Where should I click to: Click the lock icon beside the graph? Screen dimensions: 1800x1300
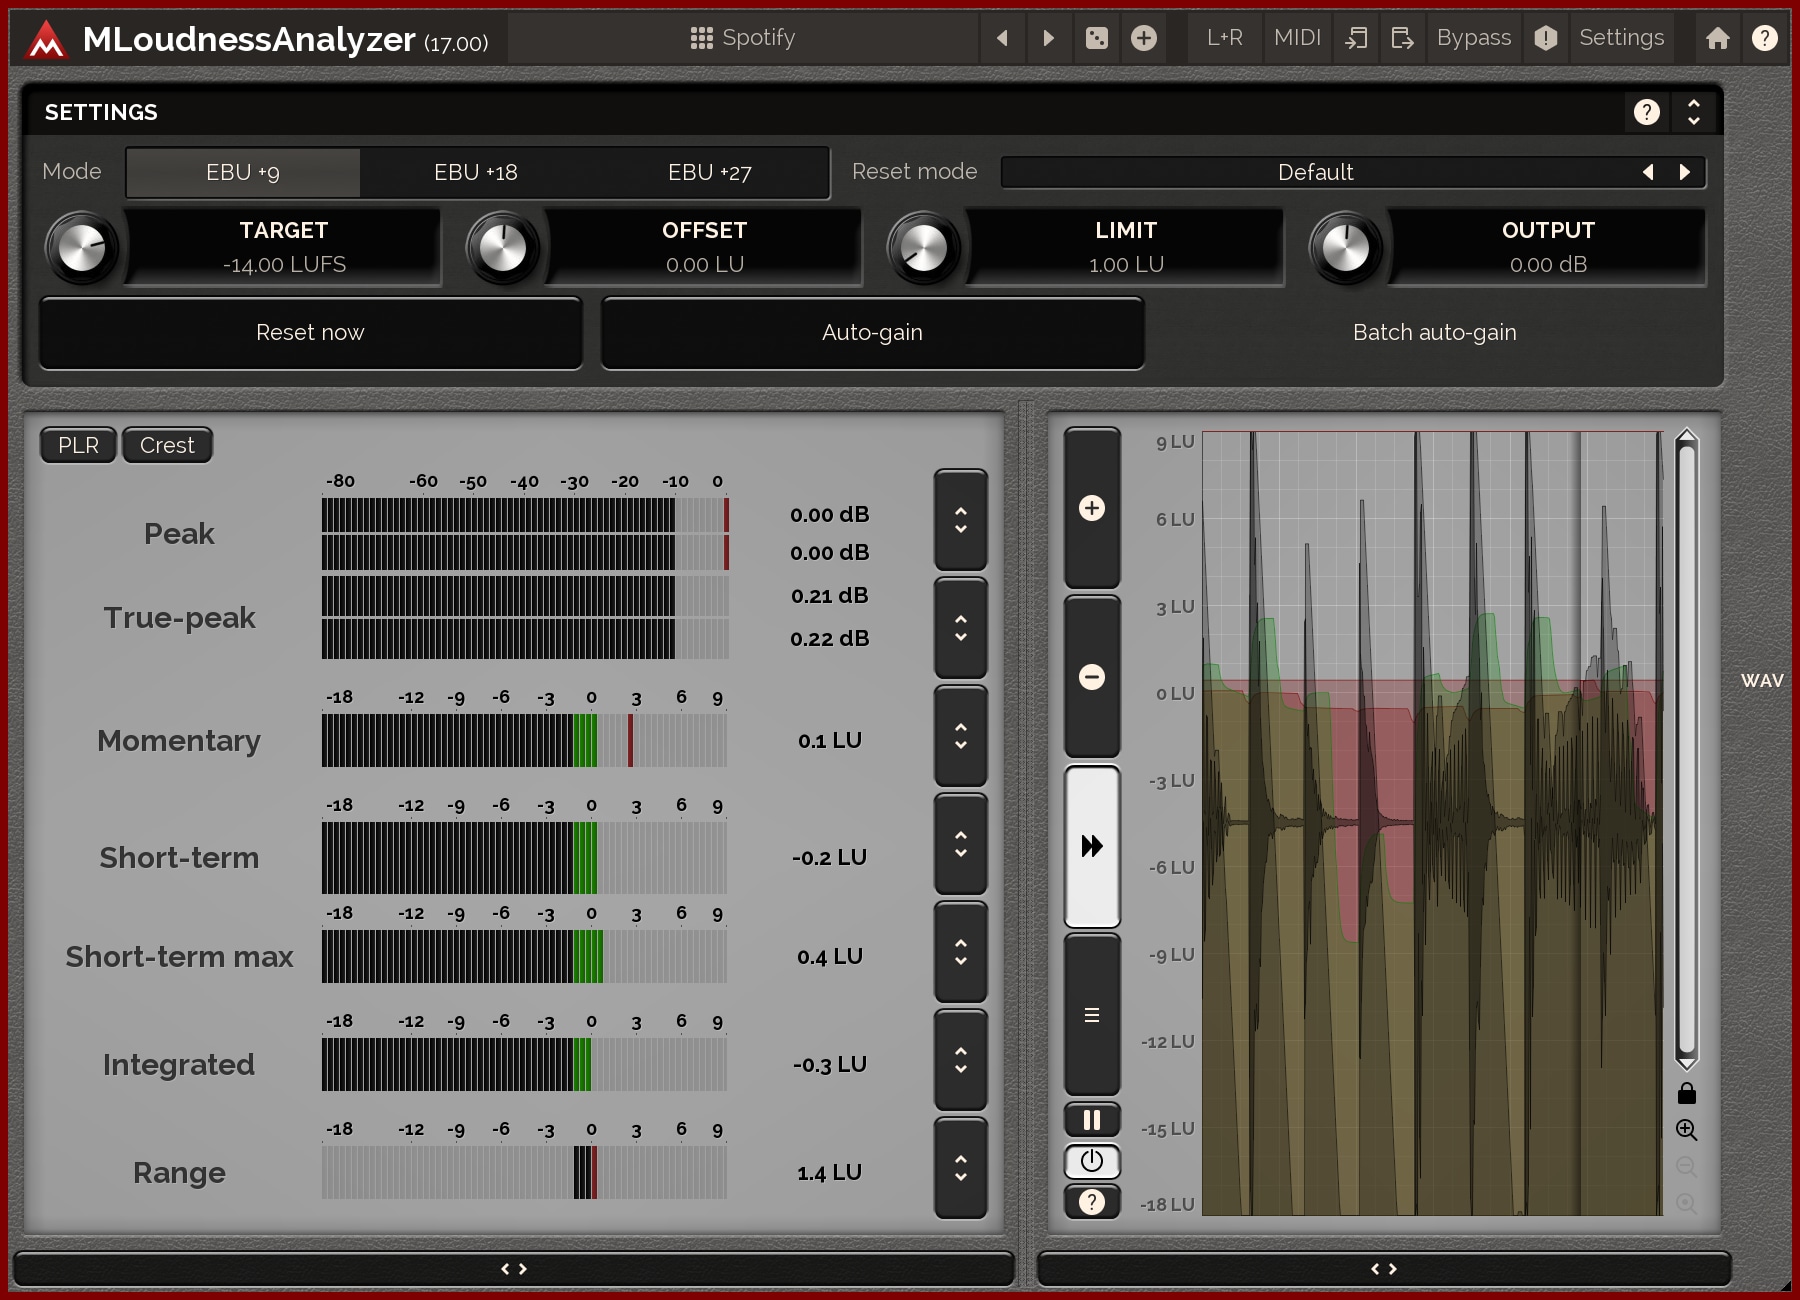[1686, 1093]
